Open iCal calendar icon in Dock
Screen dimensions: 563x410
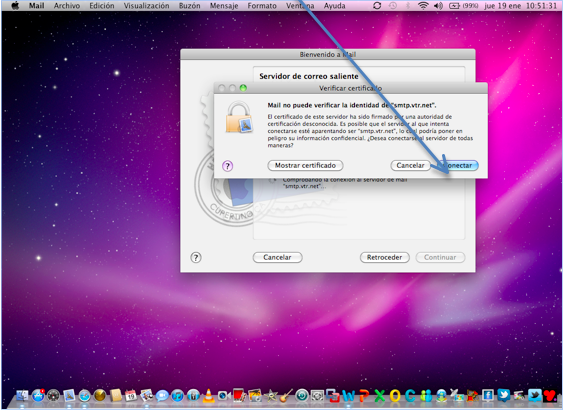131,396
